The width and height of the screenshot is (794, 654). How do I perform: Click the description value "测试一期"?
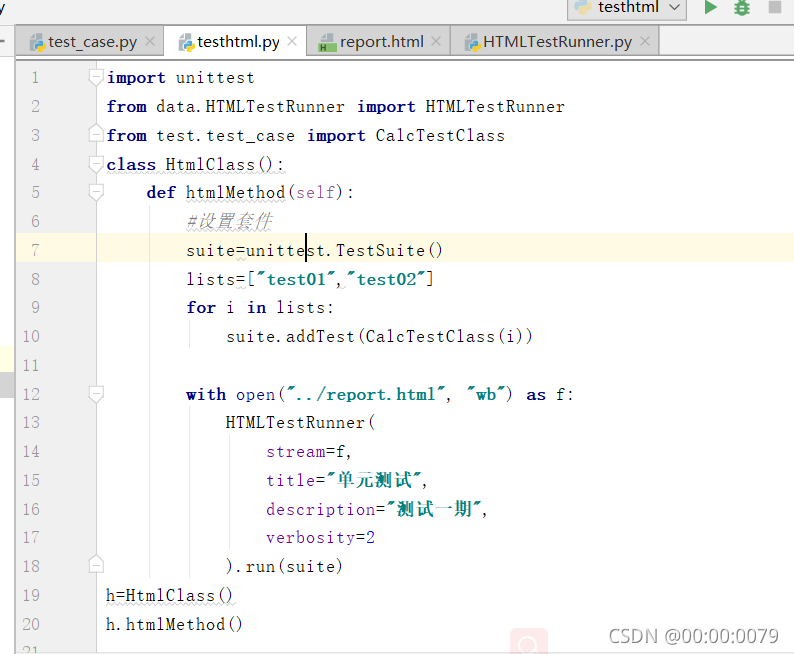click(434, 509)
